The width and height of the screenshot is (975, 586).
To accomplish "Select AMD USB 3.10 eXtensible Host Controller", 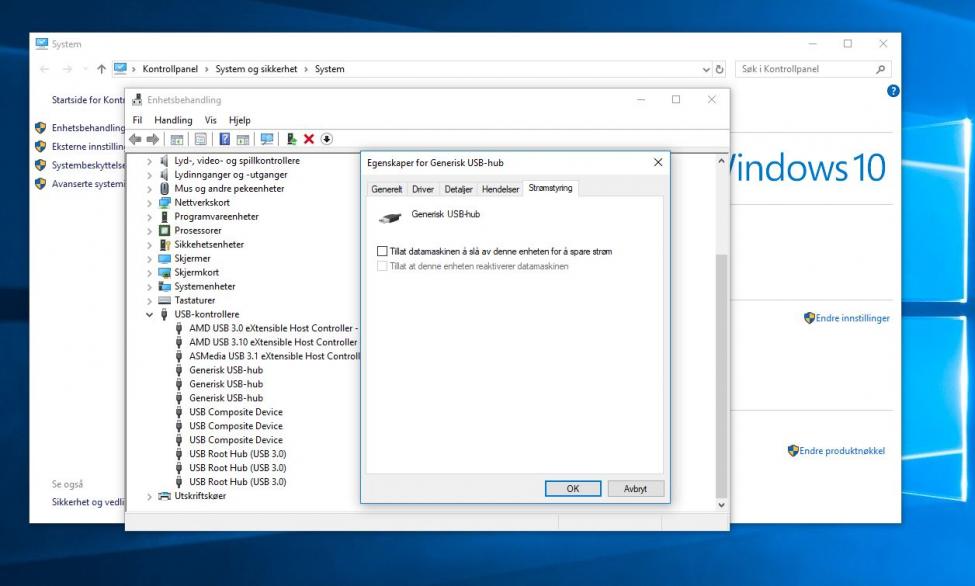I will [x=274, y=342].
